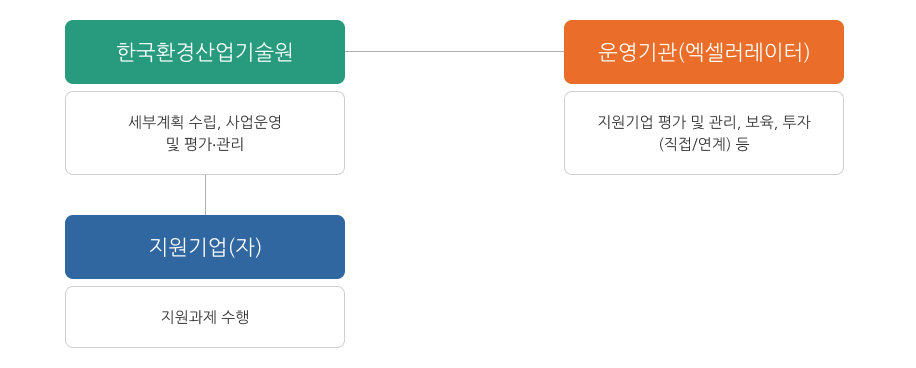916x368 pixels.
Task: Select the 지원과제 수행 description box
Action: (205, 317)
